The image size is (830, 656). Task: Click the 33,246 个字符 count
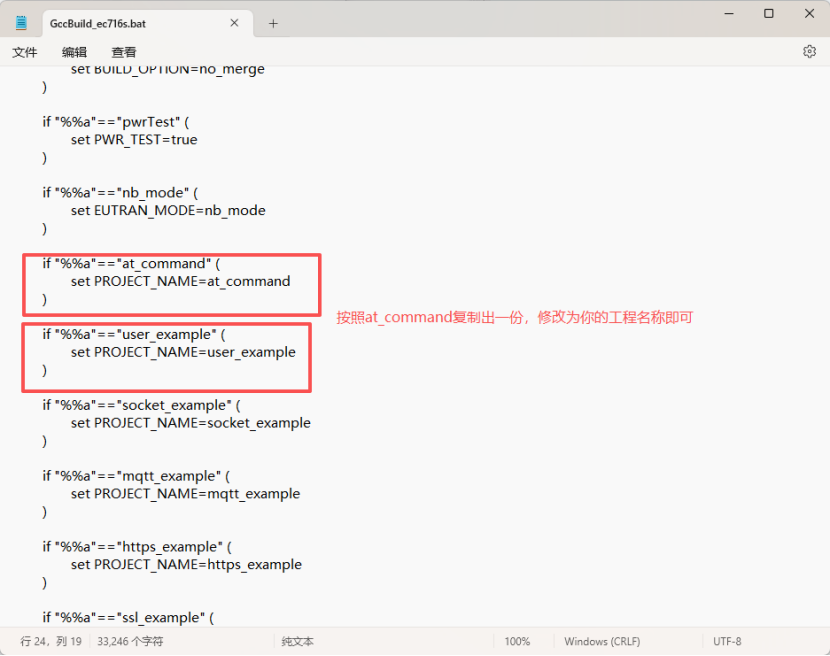(x=130, y=641)
